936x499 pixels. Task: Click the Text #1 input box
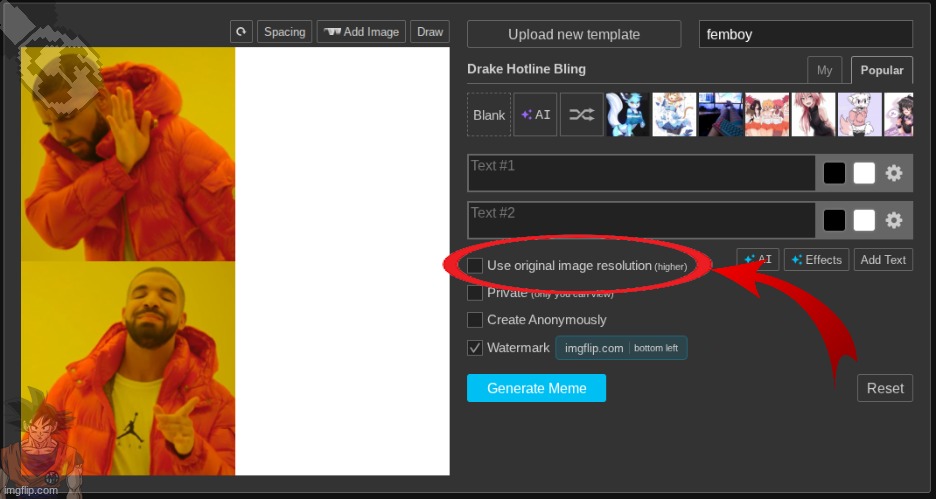pos(642,173)
